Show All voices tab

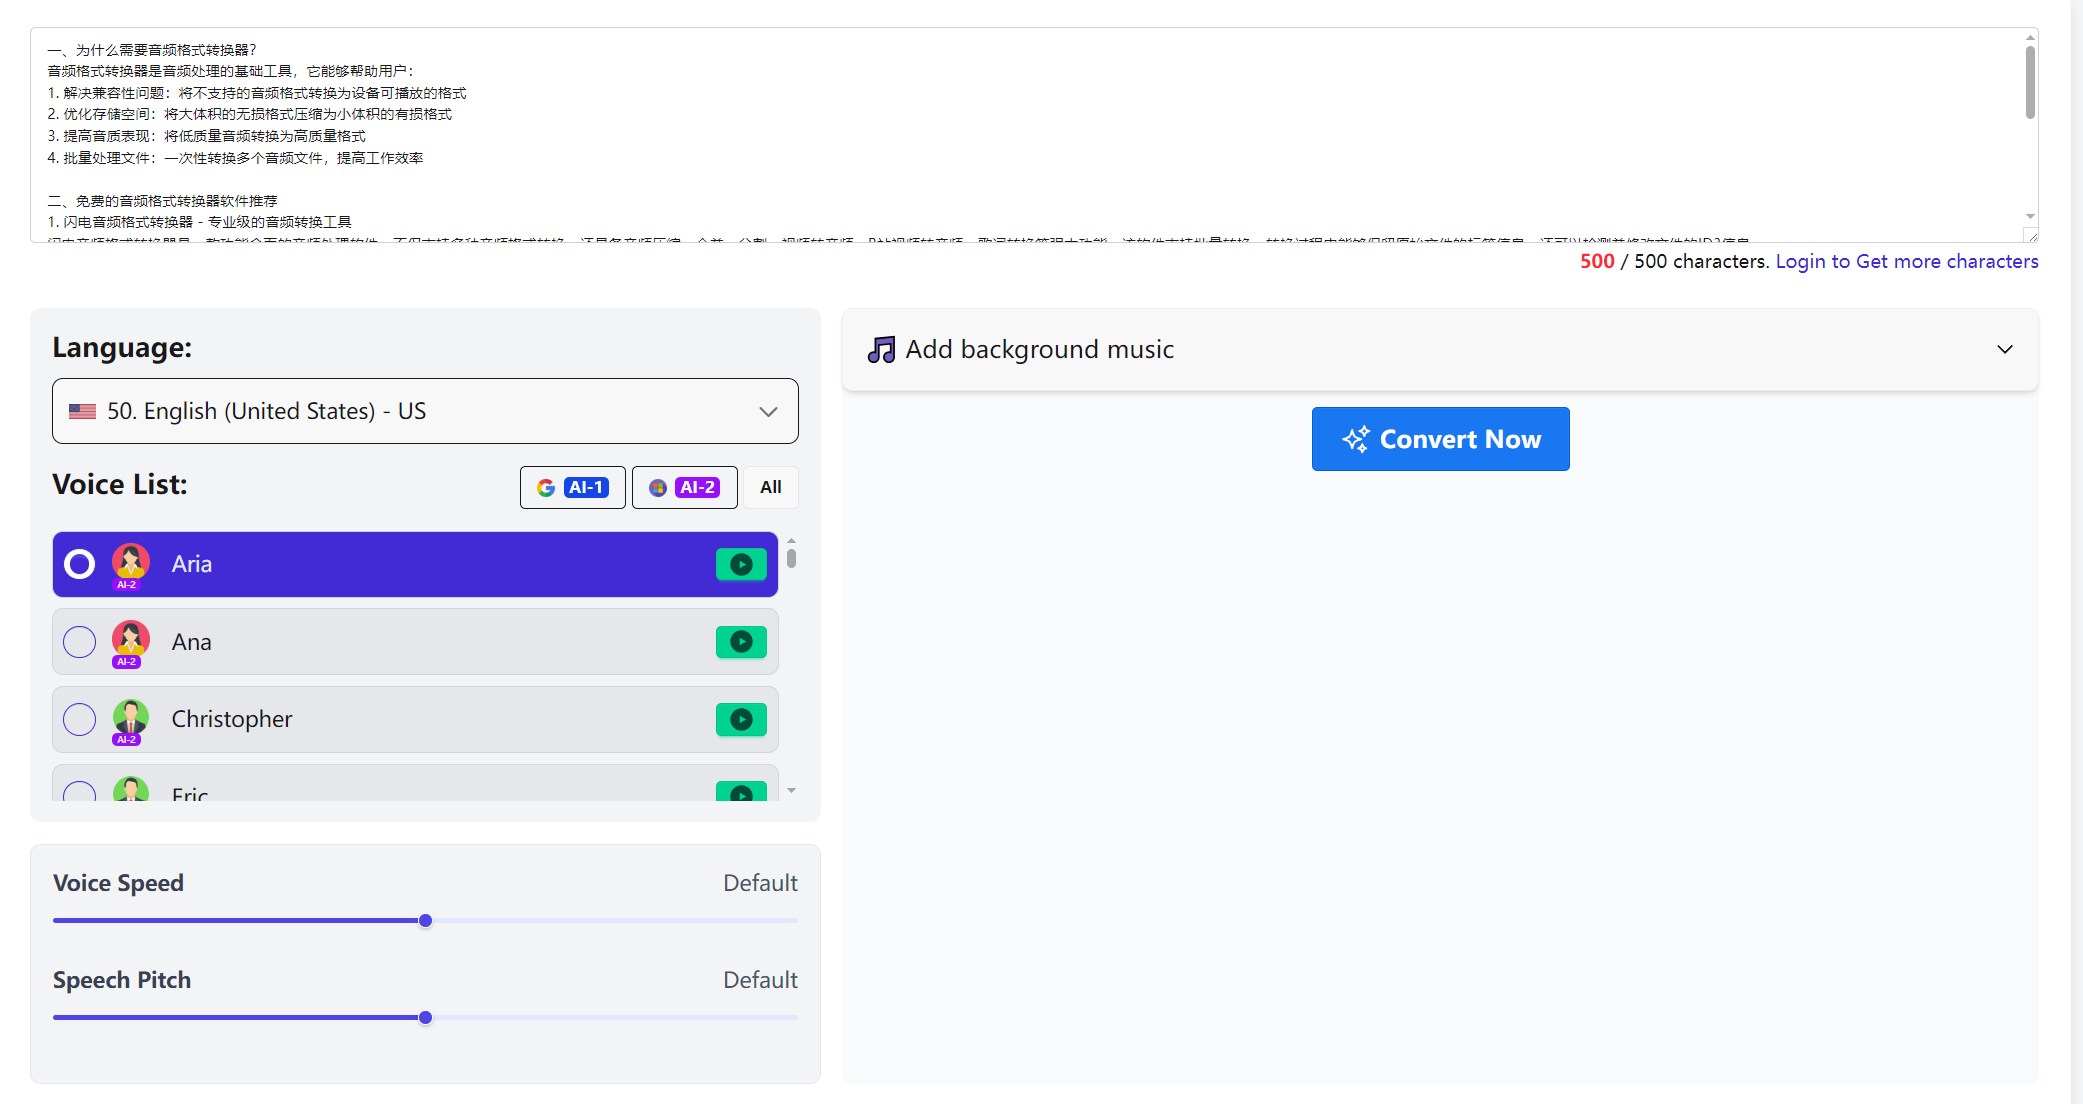[771, 488]
